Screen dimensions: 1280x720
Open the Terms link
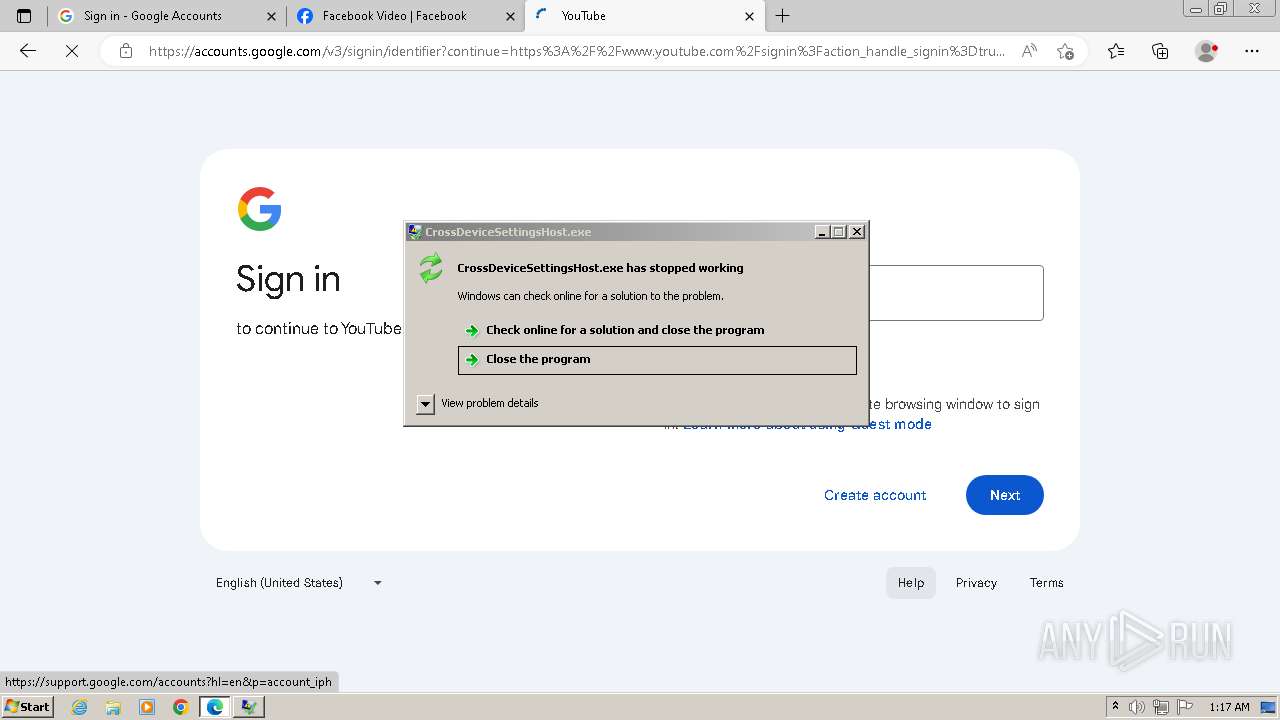coord(1047,583)
